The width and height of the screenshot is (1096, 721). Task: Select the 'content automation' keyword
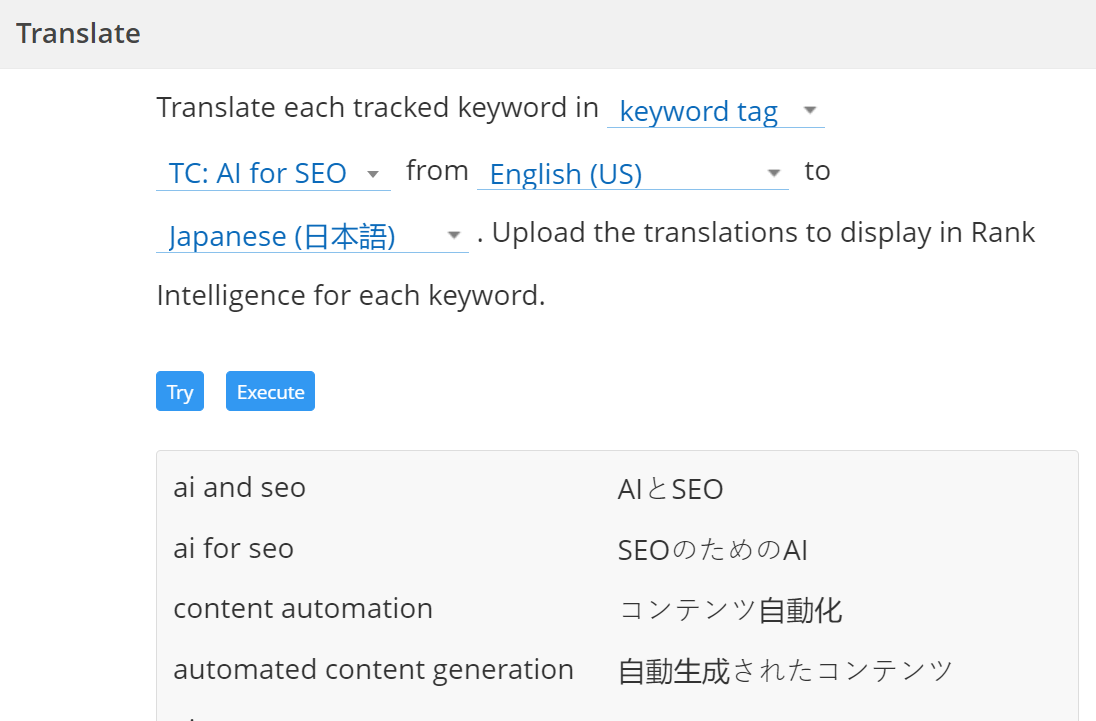(x=303, y=609)
